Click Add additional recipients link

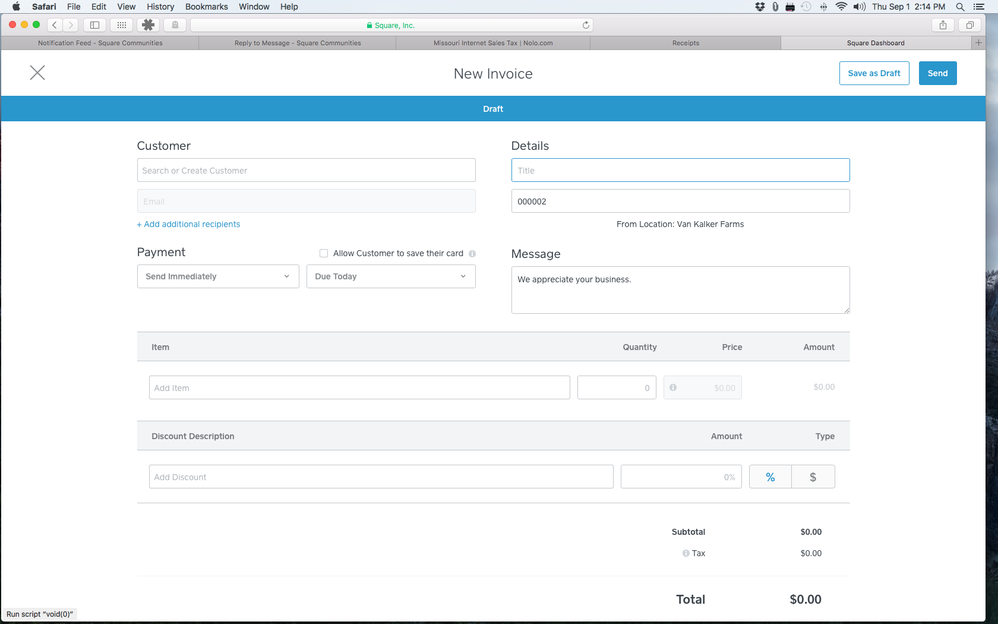(x=188, y=224)
